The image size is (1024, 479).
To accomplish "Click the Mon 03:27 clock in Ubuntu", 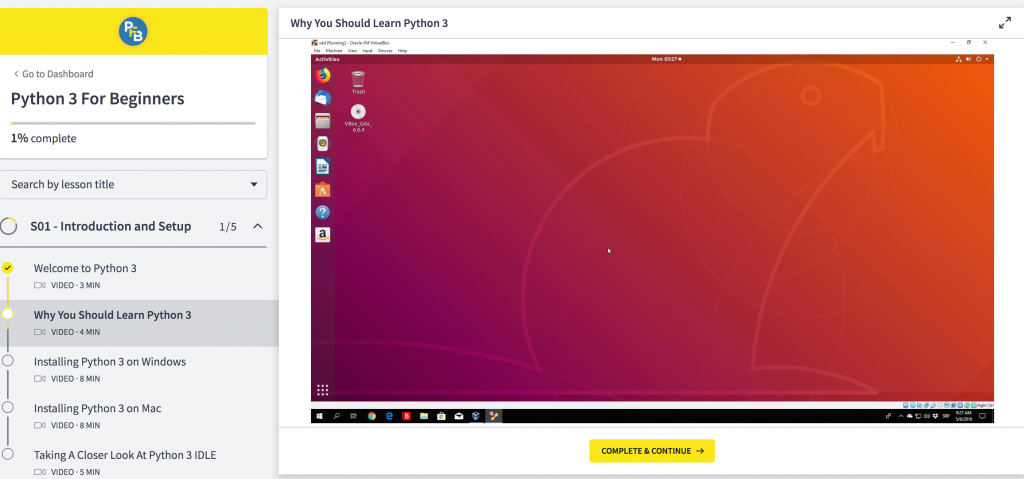I will tap(666, 59).
